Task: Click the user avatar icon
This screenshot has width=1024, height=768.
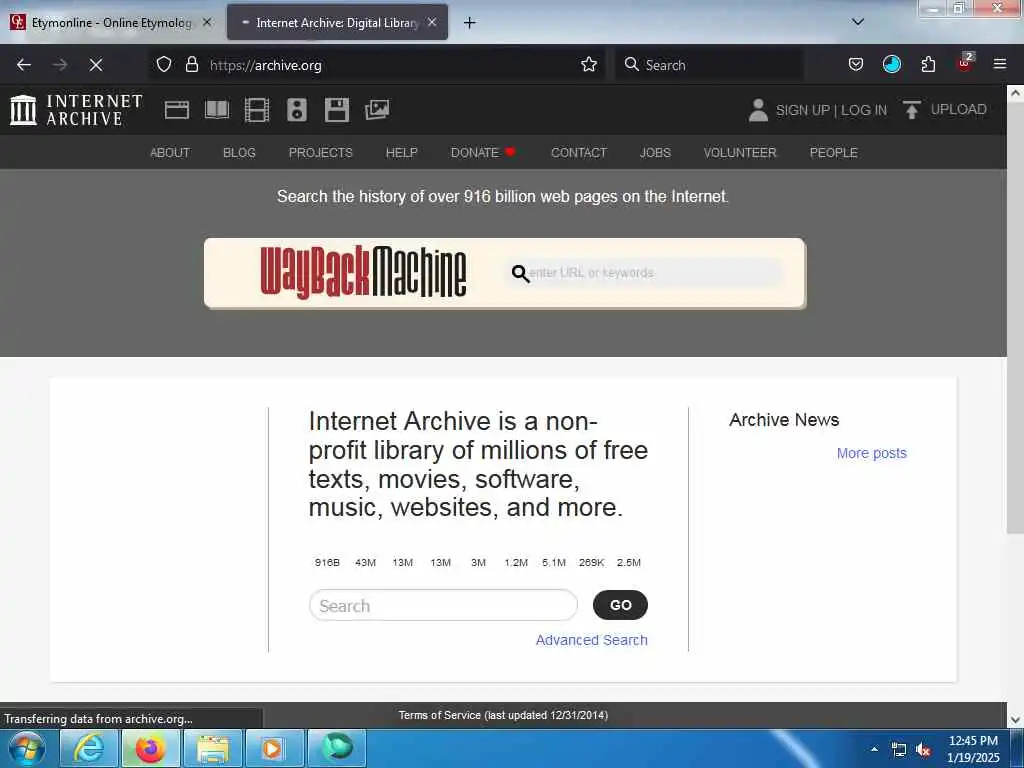Action: [758, 110]
